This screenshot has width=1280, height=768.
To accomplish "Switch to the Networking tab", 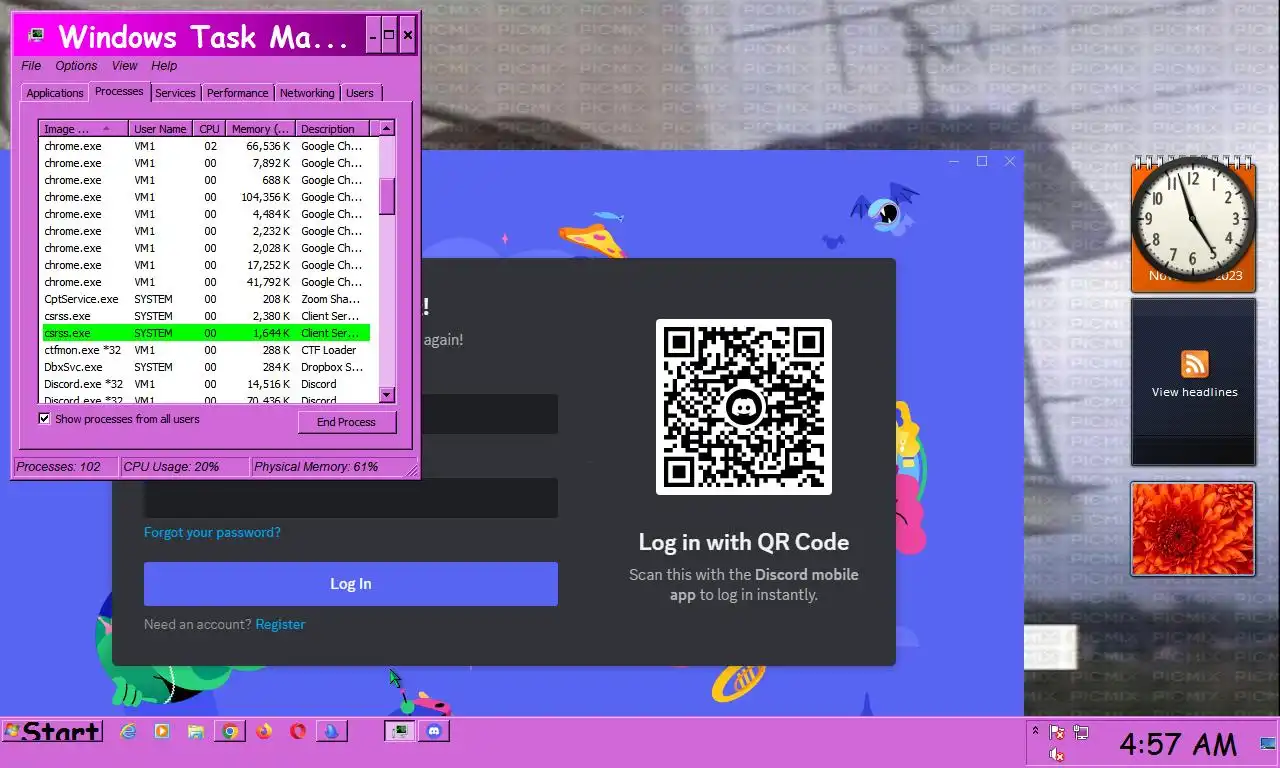I will point(307,93).
